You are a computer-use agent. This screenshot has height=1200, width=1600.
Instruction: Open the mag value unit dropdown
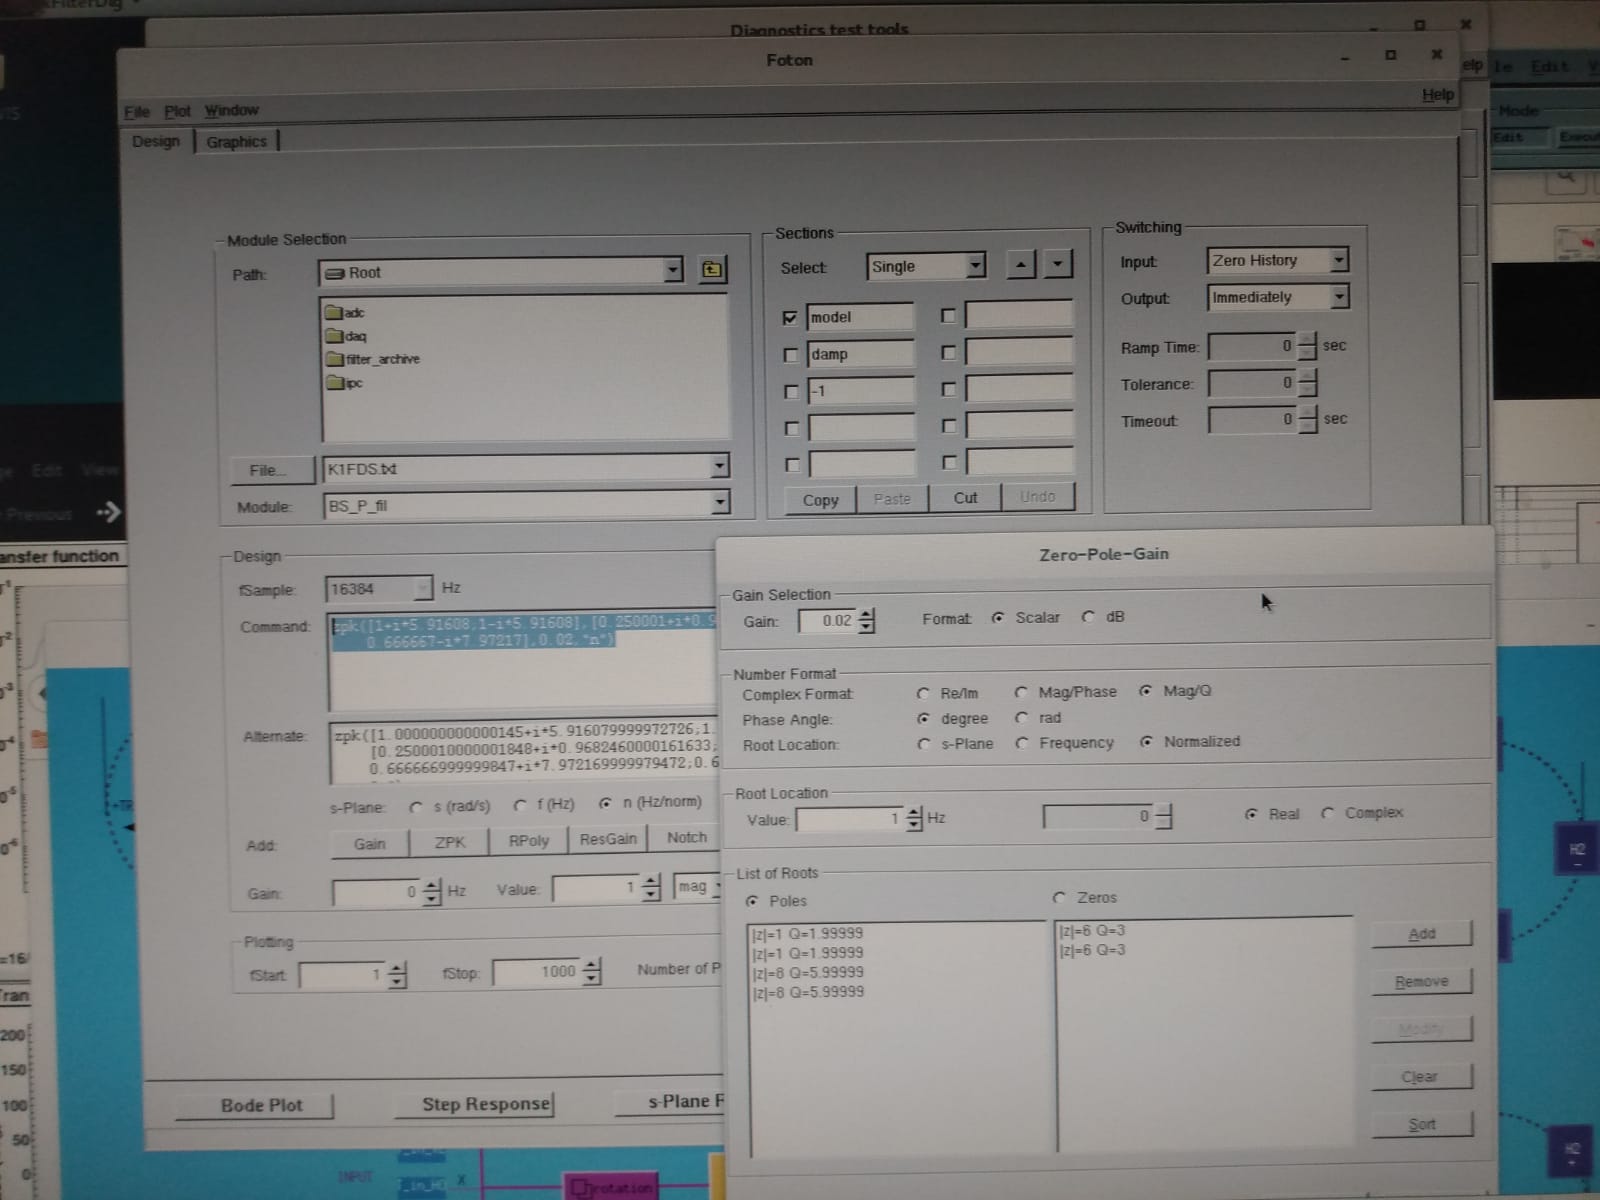coord(698,887)
